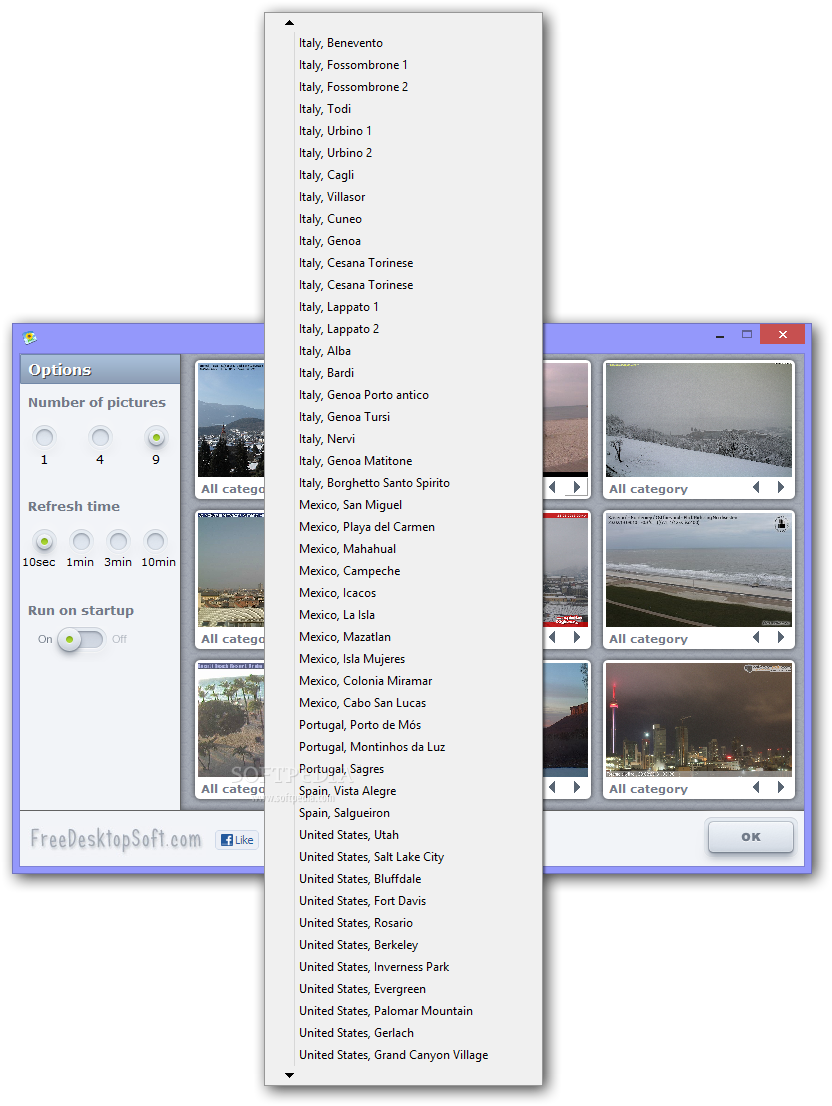Set refresh time to 1min
832x1106 pixels.
pyautogui.click(x=81, y=541)
